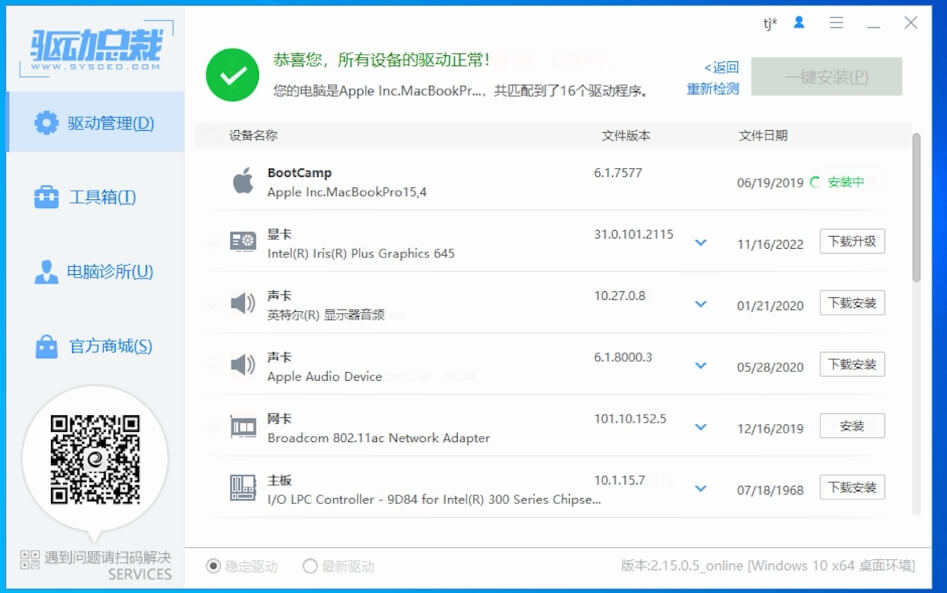The height and width of the screenshot is (593, 947).
Task: Click network card icon for Broadcom adapter
Action: click(x=243, y=426)
